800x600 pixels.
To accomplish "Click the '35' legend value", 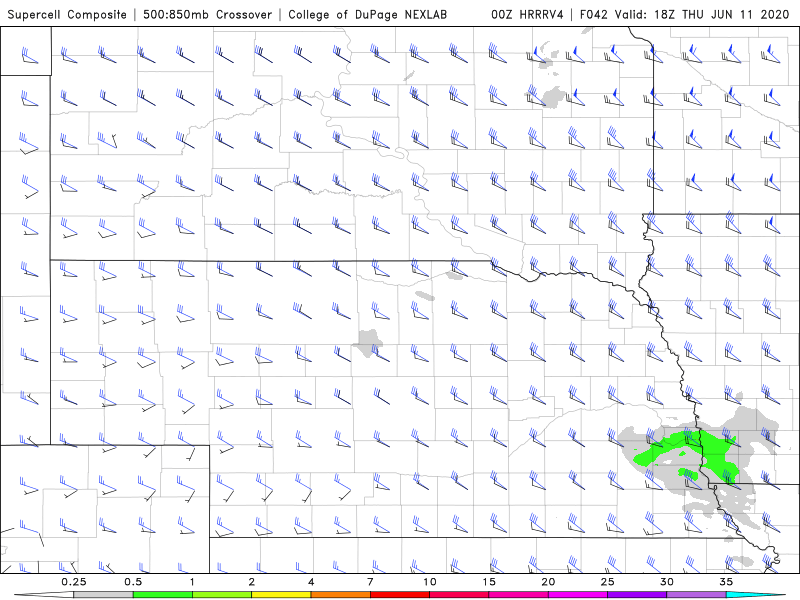I will tap(726, 582).
